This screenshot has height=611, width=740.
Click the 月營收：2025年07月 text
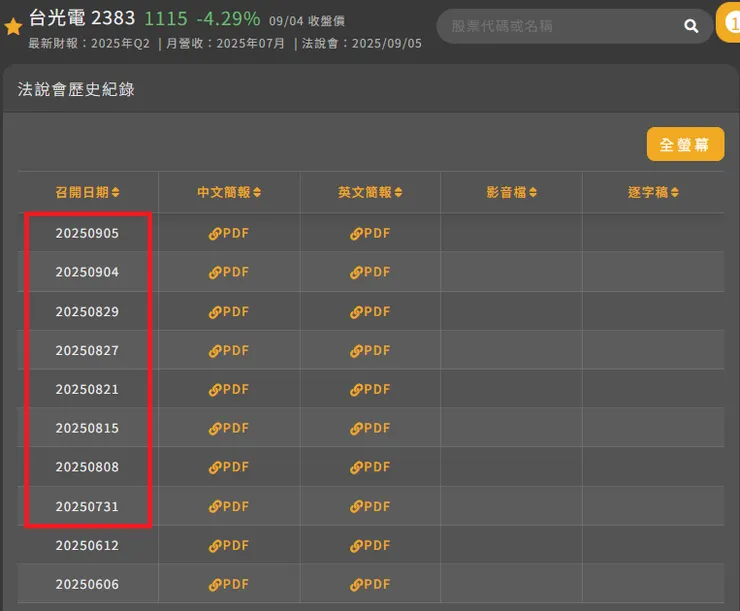coord(226,43)
